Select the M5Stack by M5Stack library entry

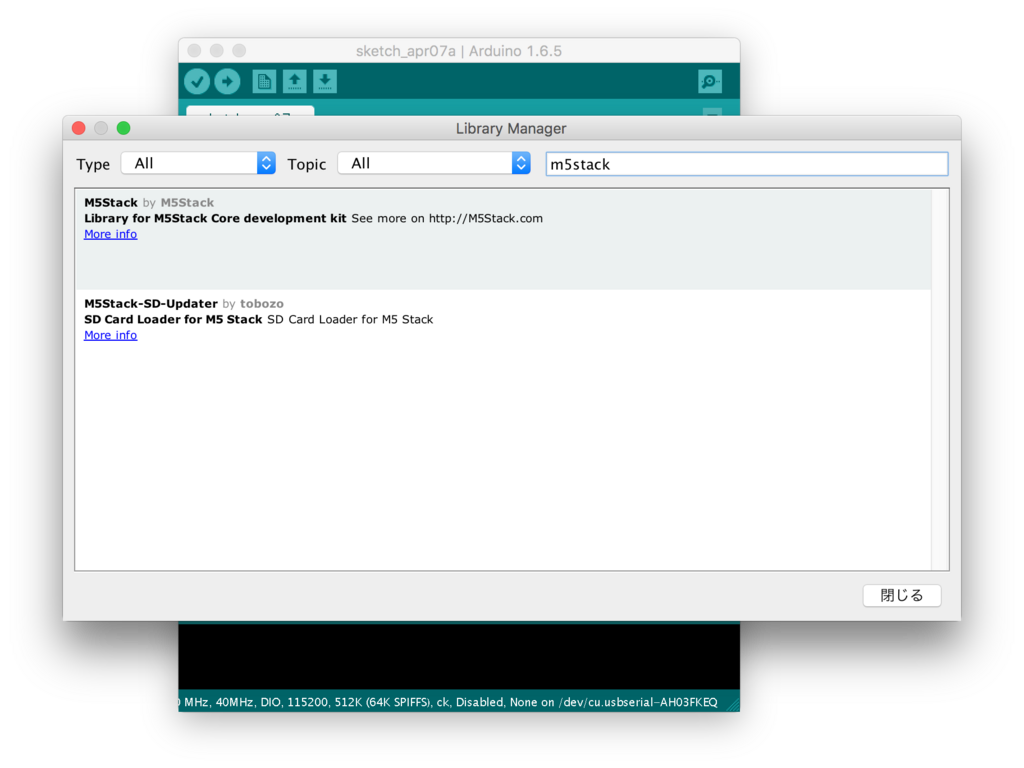coord(503,240)
